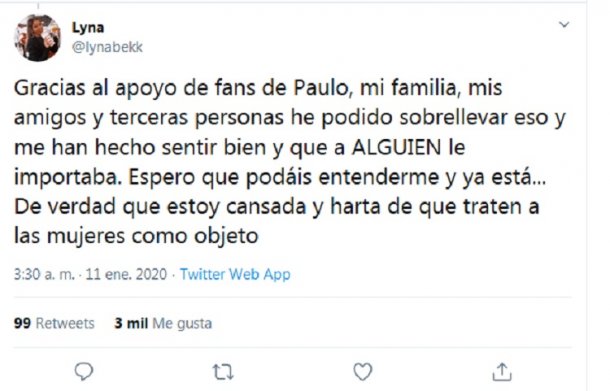The width and height of the screenshot is (610, 391).
Task: Click the tweet's first line mentioning Paulo
Action: [258, 88]
